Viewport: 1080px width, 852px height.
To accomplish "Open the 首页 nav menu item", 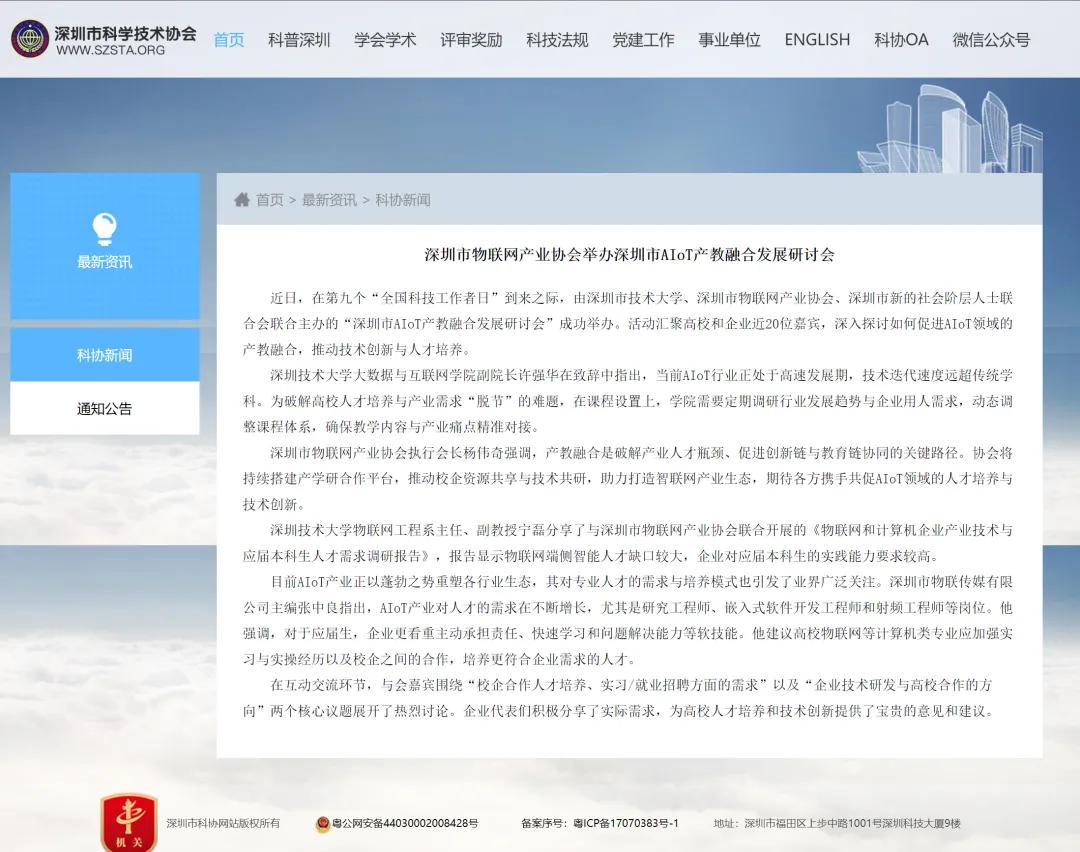I will 229,40.
